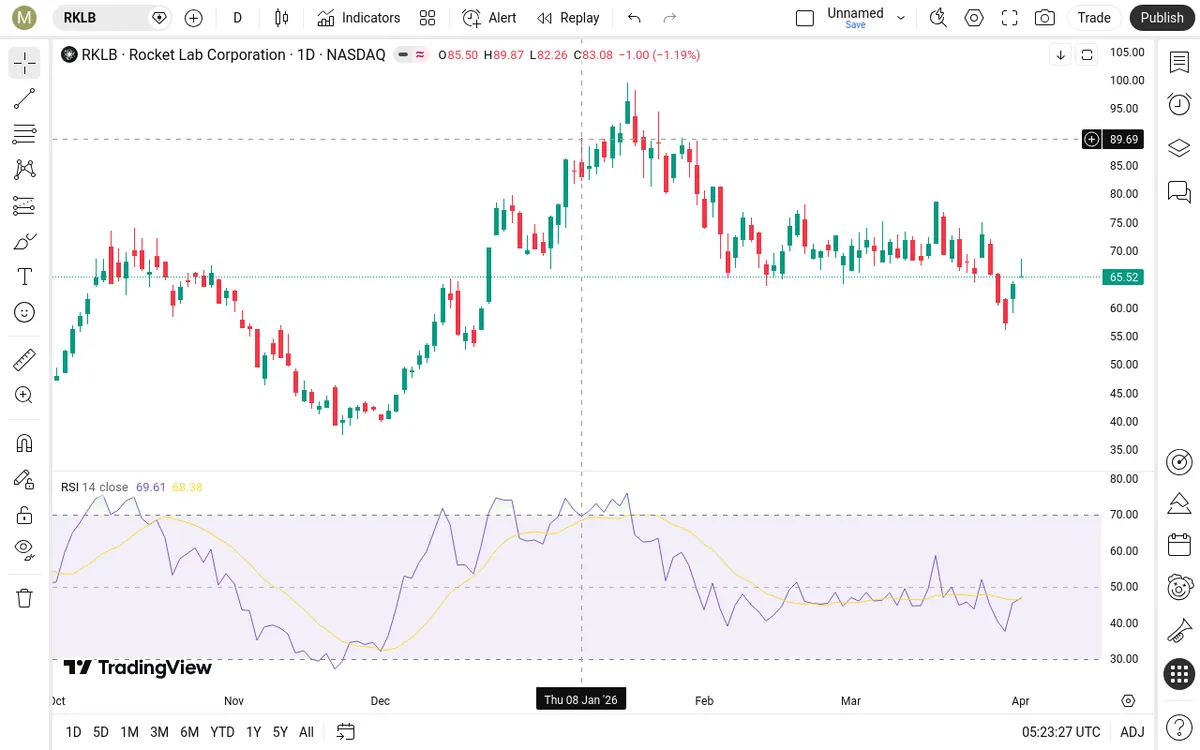Open the quick search tool

pyautogui.click(x=938, y=18)
